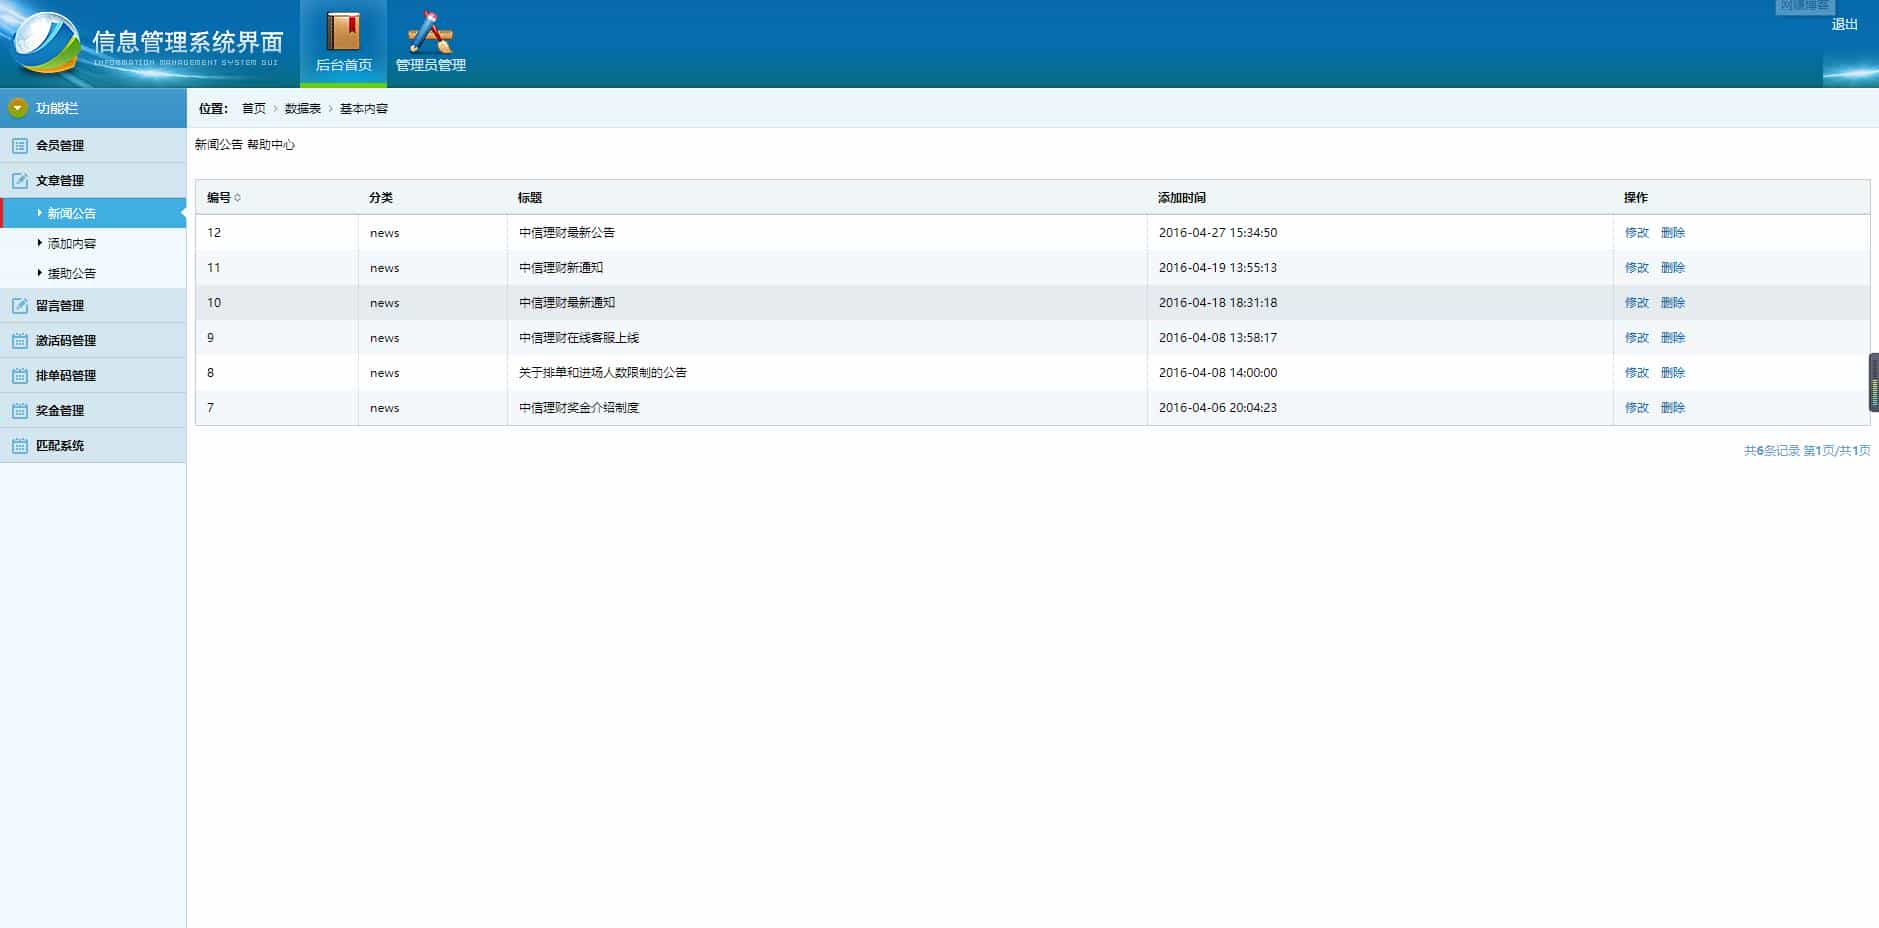
Task: Select the 文章管理 edit icon
Action: (x=18, y=181)
